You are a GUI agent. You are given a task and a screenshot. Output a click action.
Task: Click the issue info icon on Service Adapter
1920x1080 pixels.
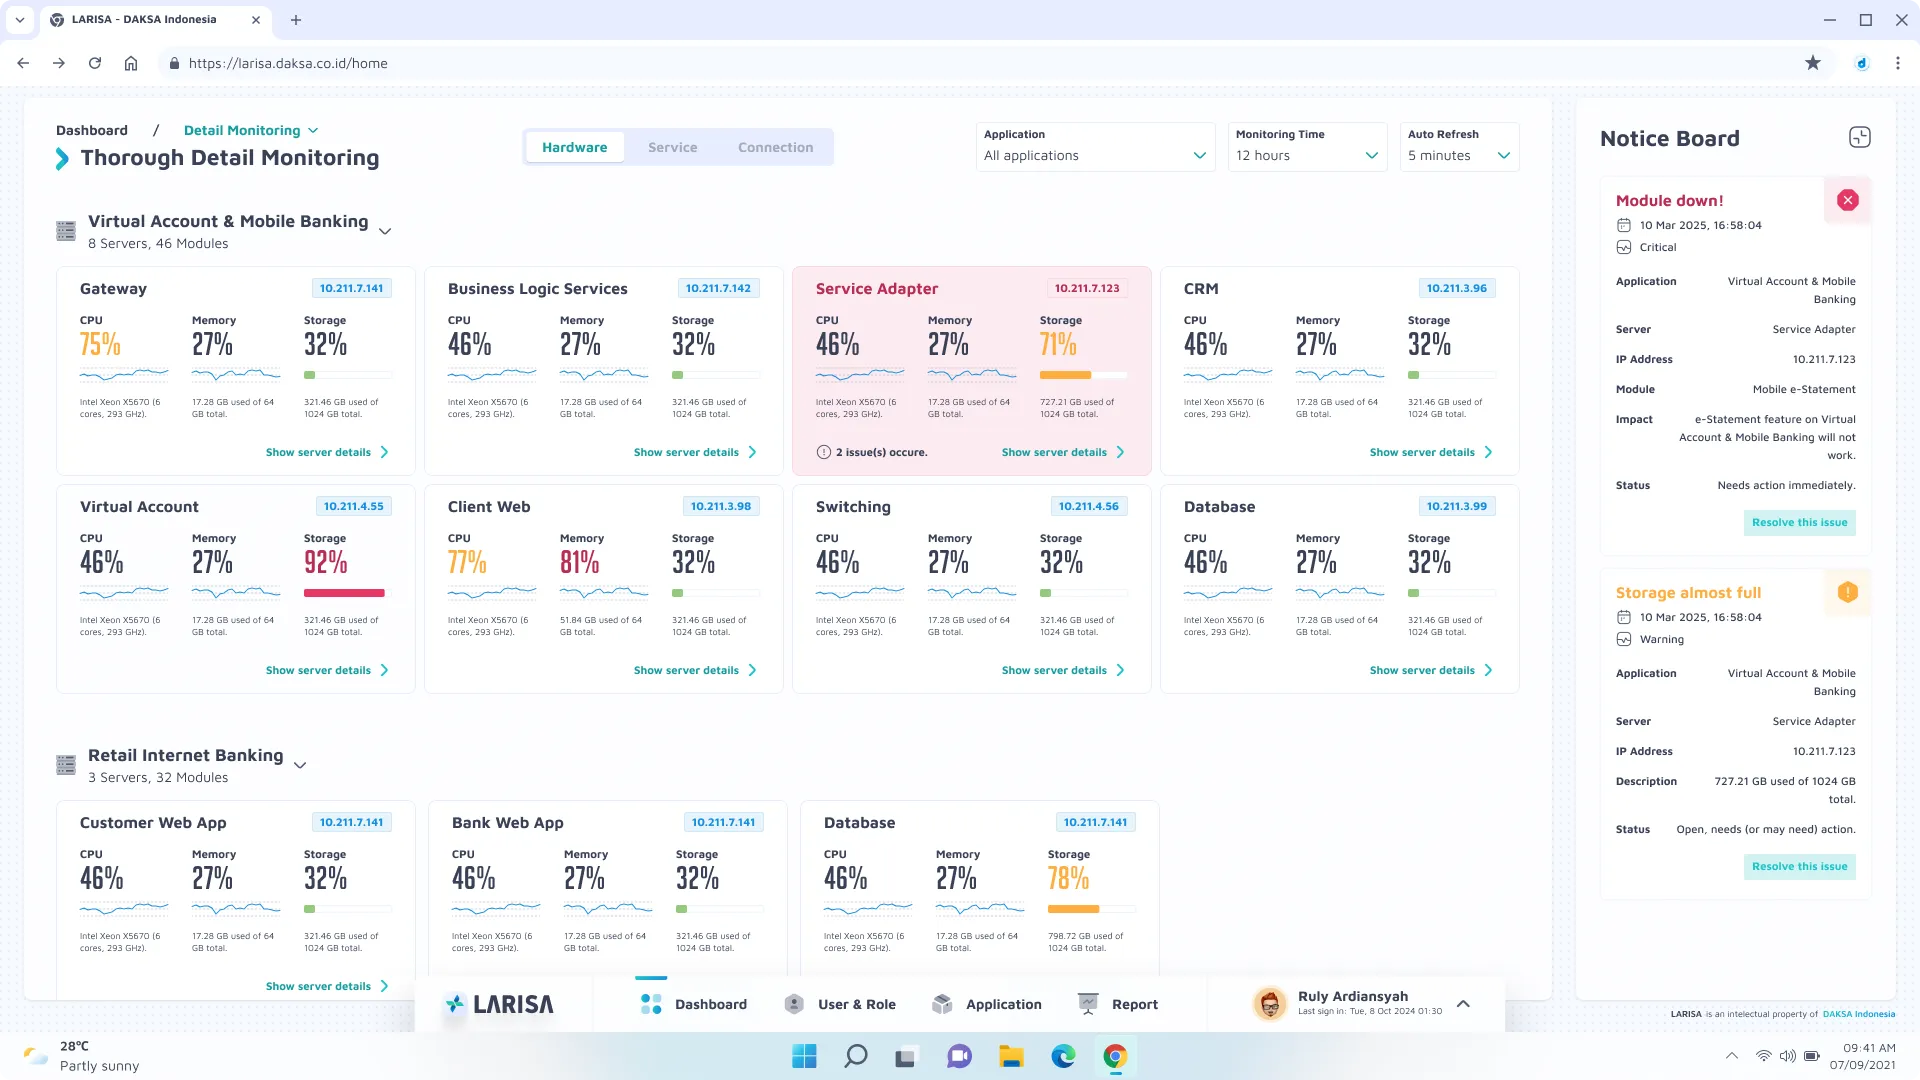(823, 452)
